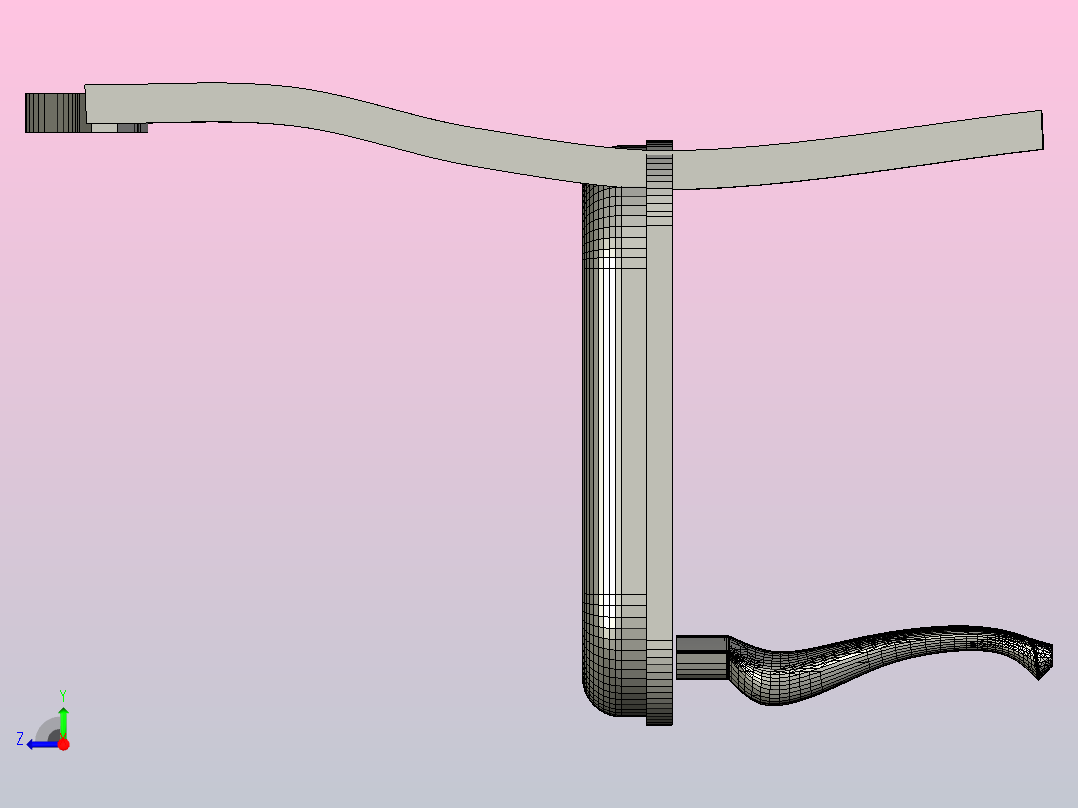Select the dark block joining lever to plate
Screen dimensions: 1078x808
point(701,657)
